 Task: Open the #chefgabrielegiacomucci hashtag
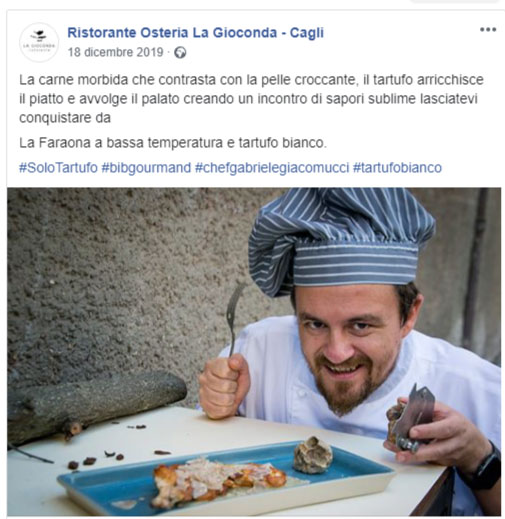272,167
